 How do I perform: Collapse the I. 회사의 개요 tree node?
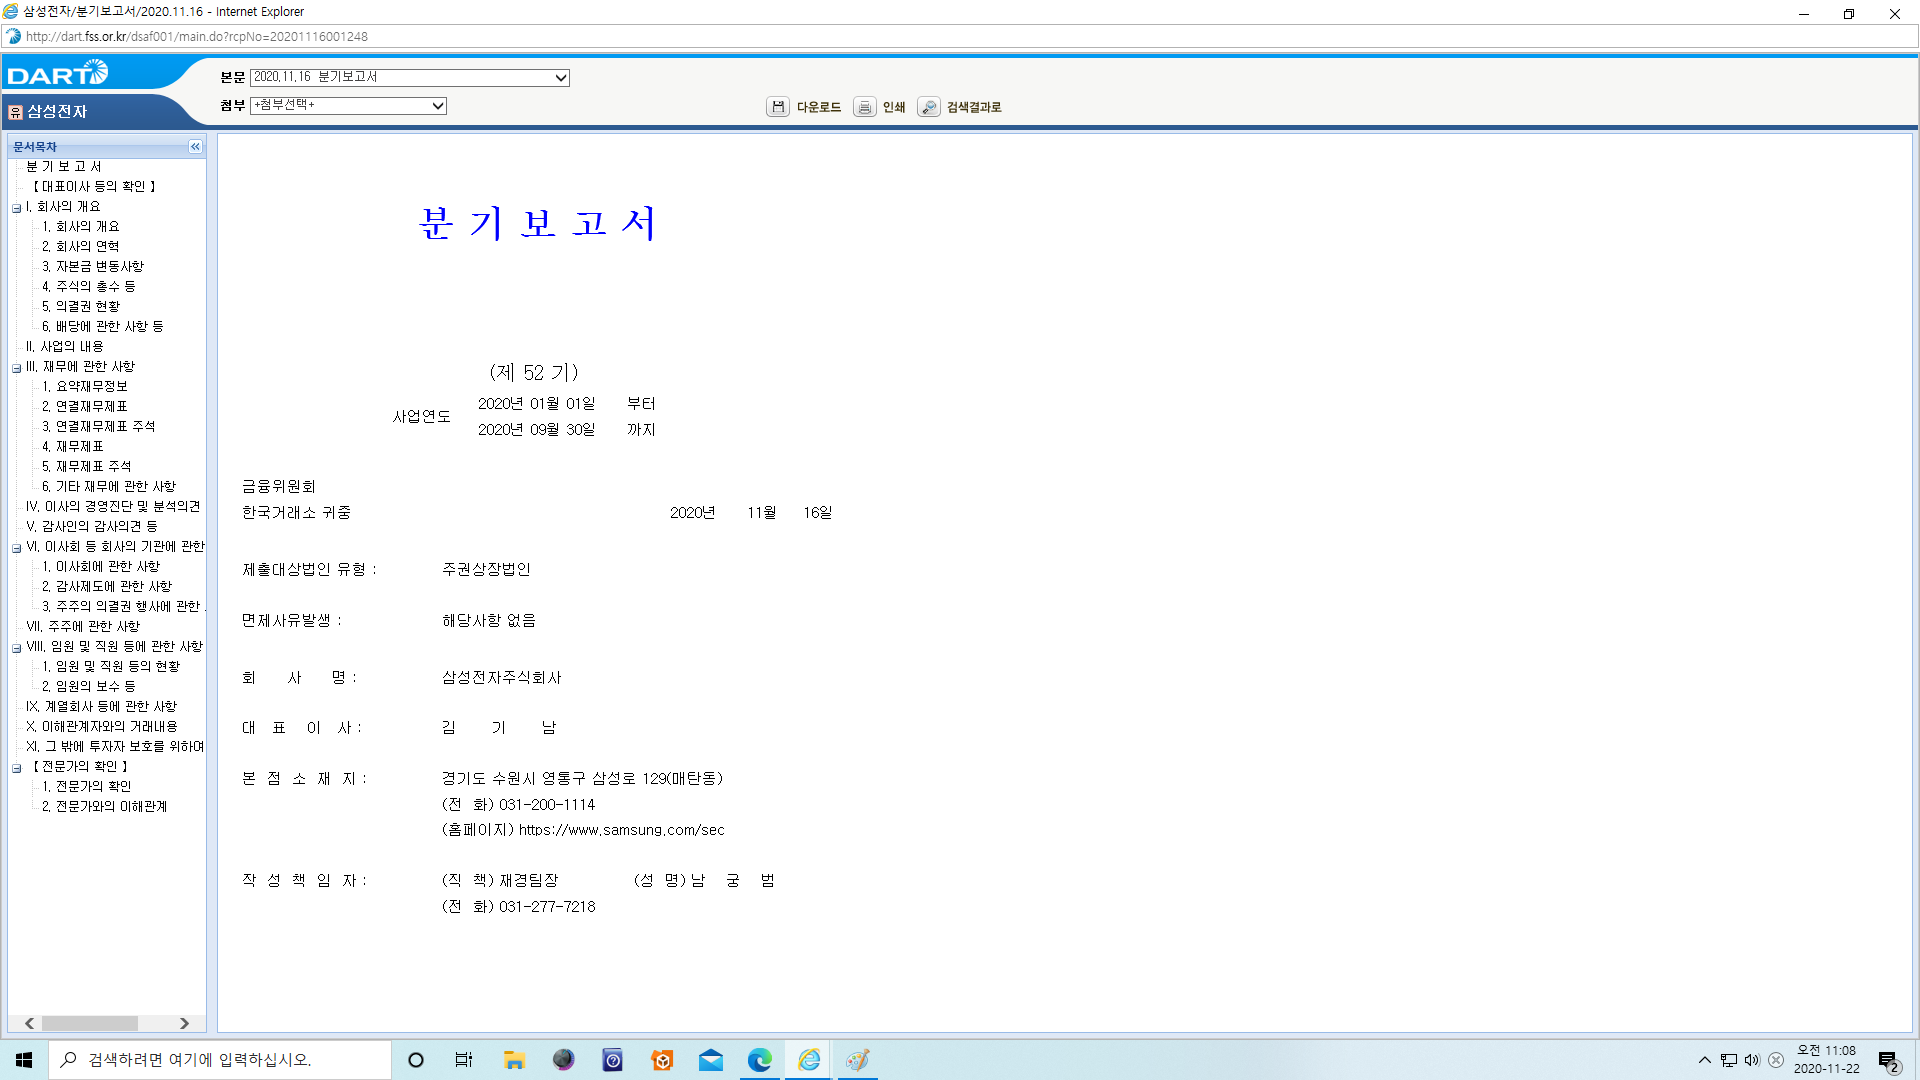(16, 208)
